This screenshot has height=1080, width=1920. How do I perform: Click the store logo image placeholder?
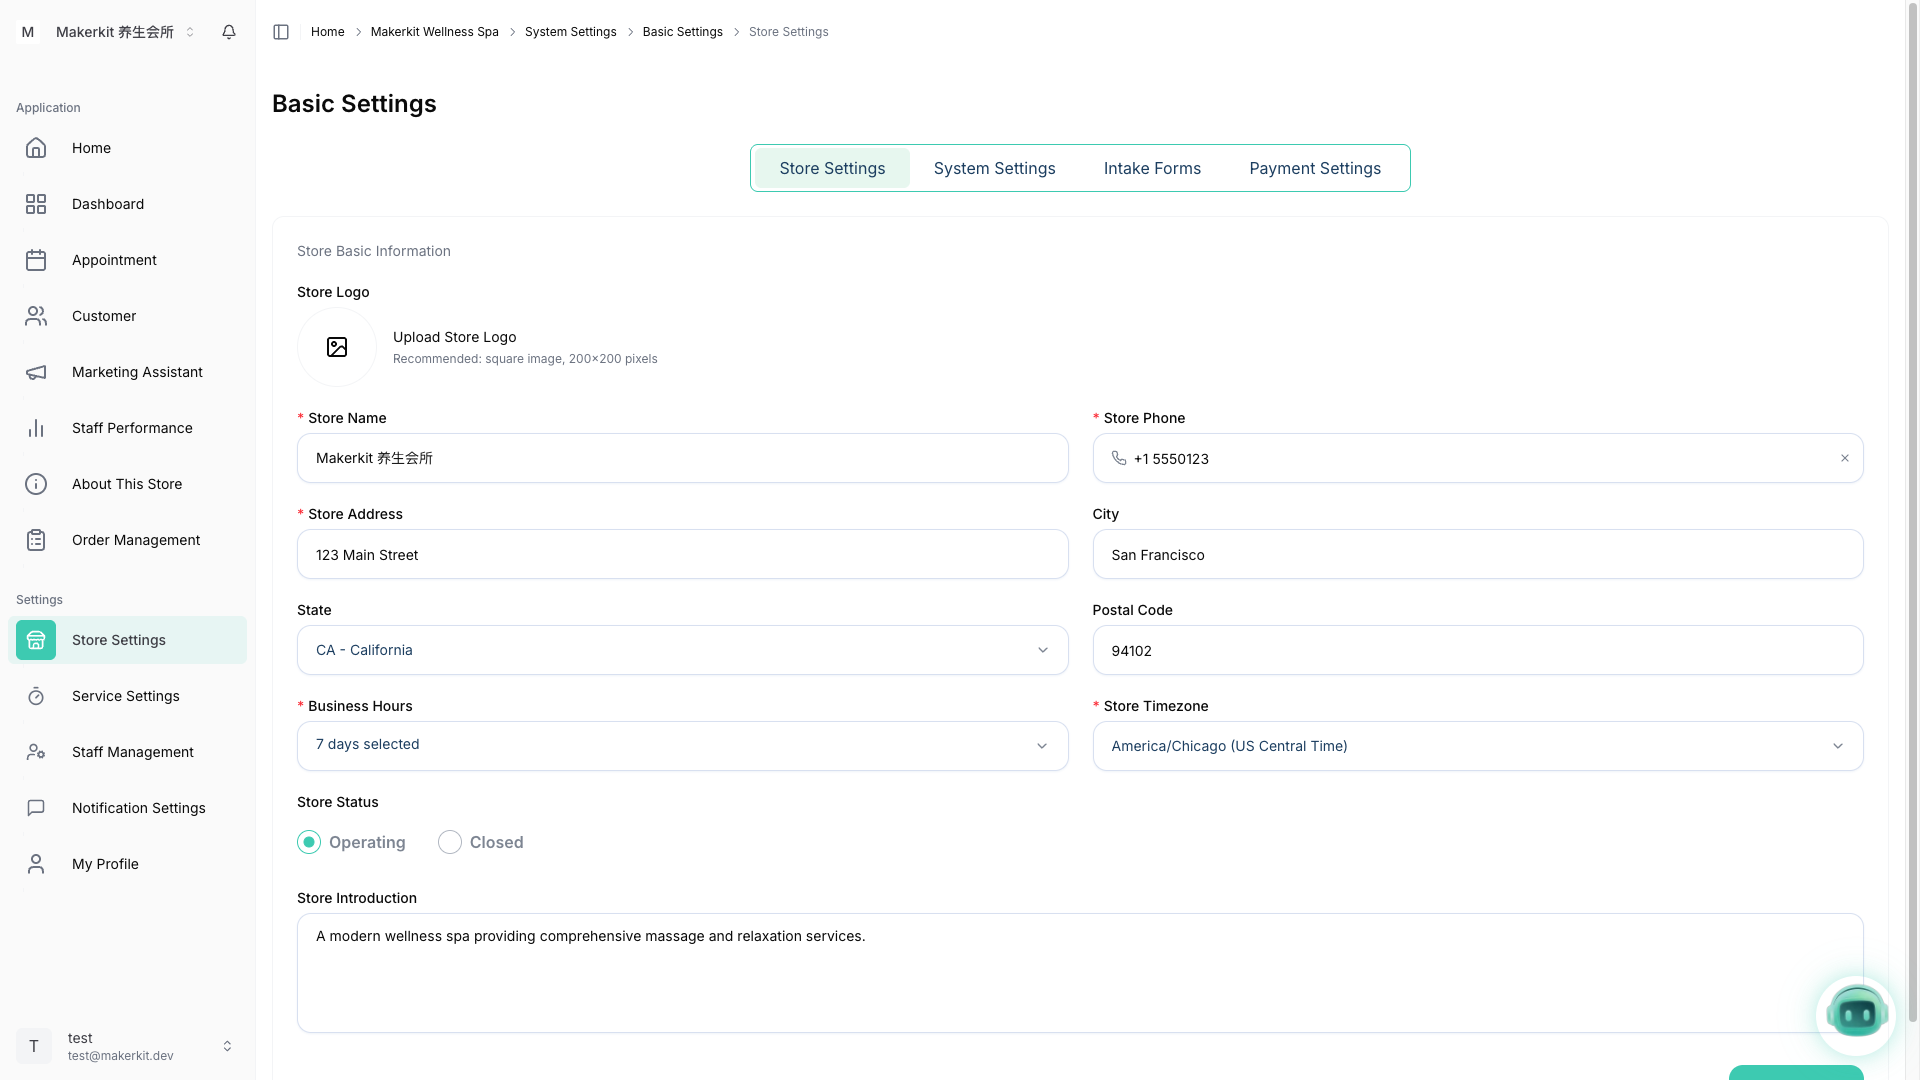[x=337, y=347]
